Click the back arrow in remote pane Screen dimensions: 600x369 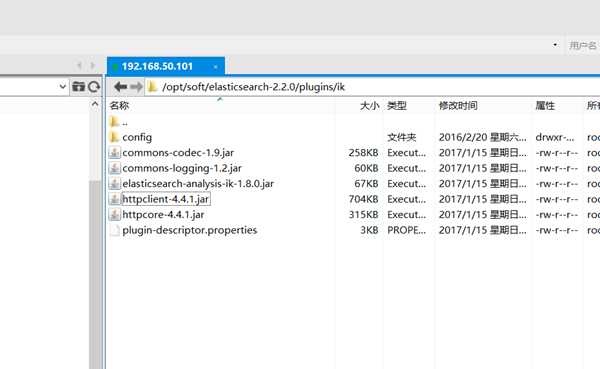click(x=121, y=87)
